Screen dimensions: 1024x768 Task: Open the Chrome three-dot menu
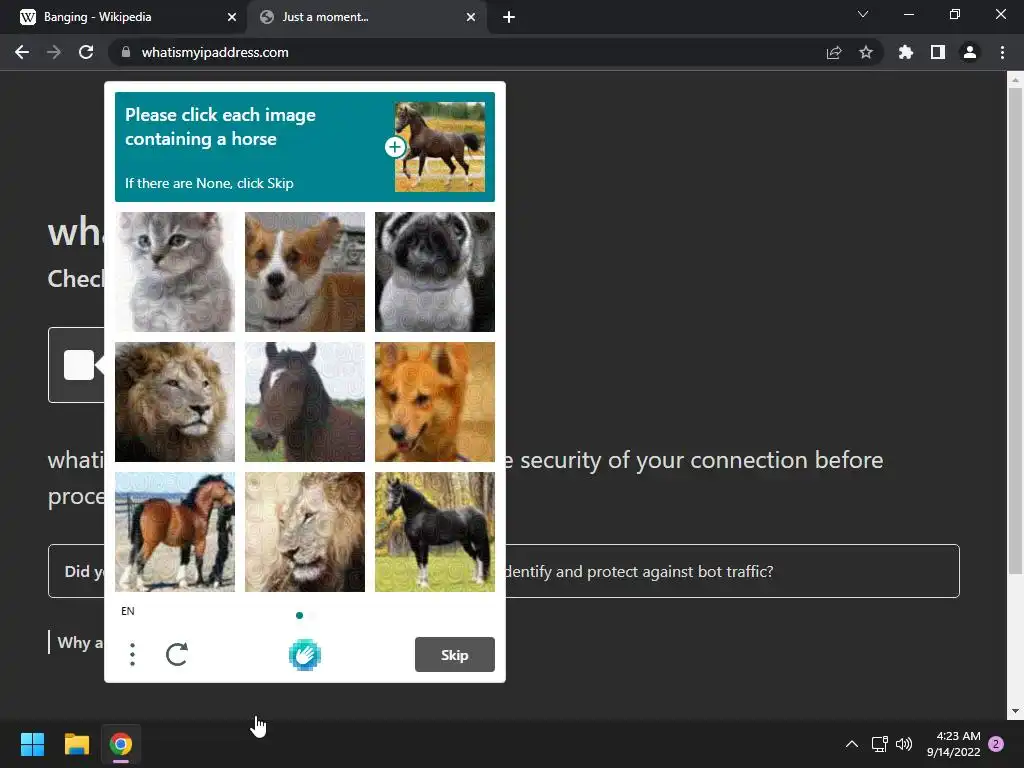tap(1002, 52)
